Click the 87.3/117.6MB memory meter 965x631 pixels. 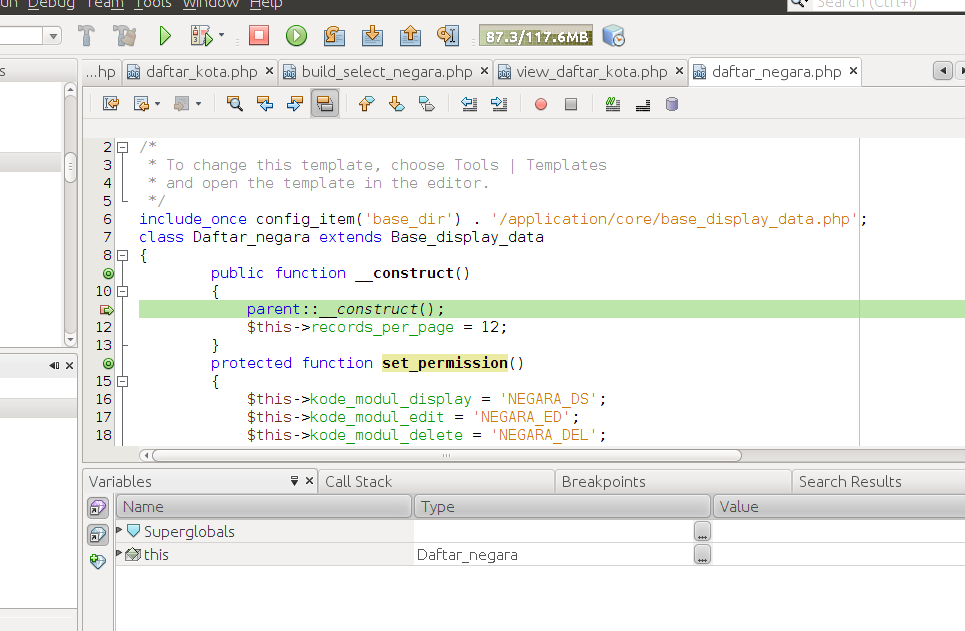tap(535, 35)
